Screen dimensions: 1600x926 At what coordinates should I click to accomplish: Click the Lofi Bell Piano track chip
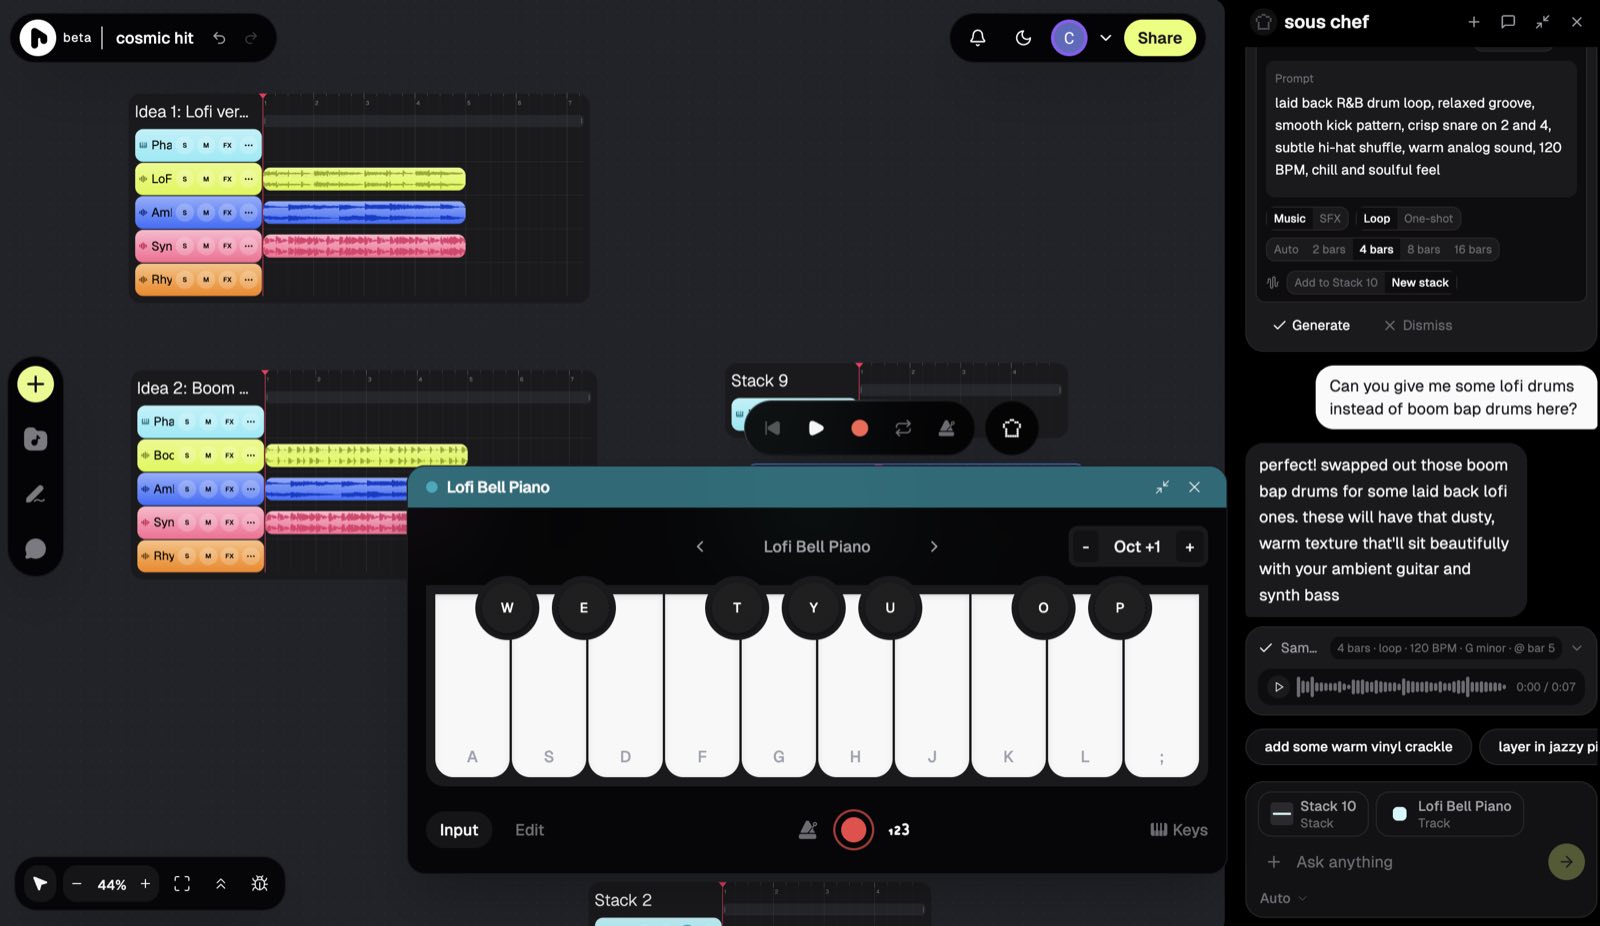[1450, 814]
